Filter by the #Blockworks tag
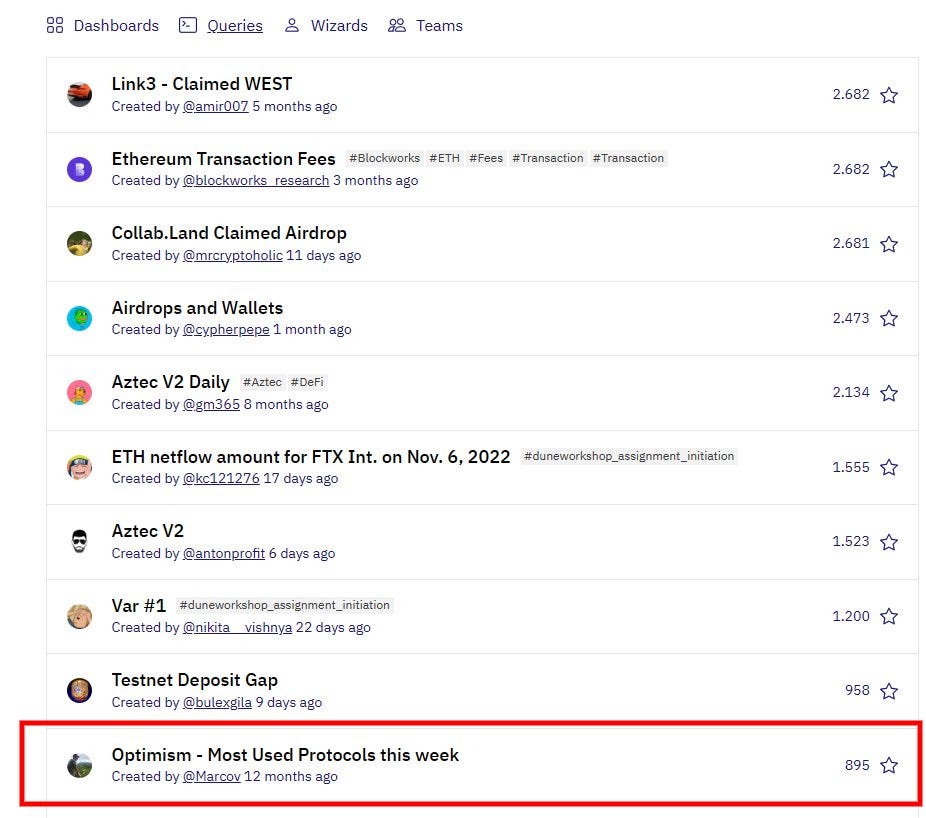This screenshot has width=926, height=818. click(x=384, y=158)
